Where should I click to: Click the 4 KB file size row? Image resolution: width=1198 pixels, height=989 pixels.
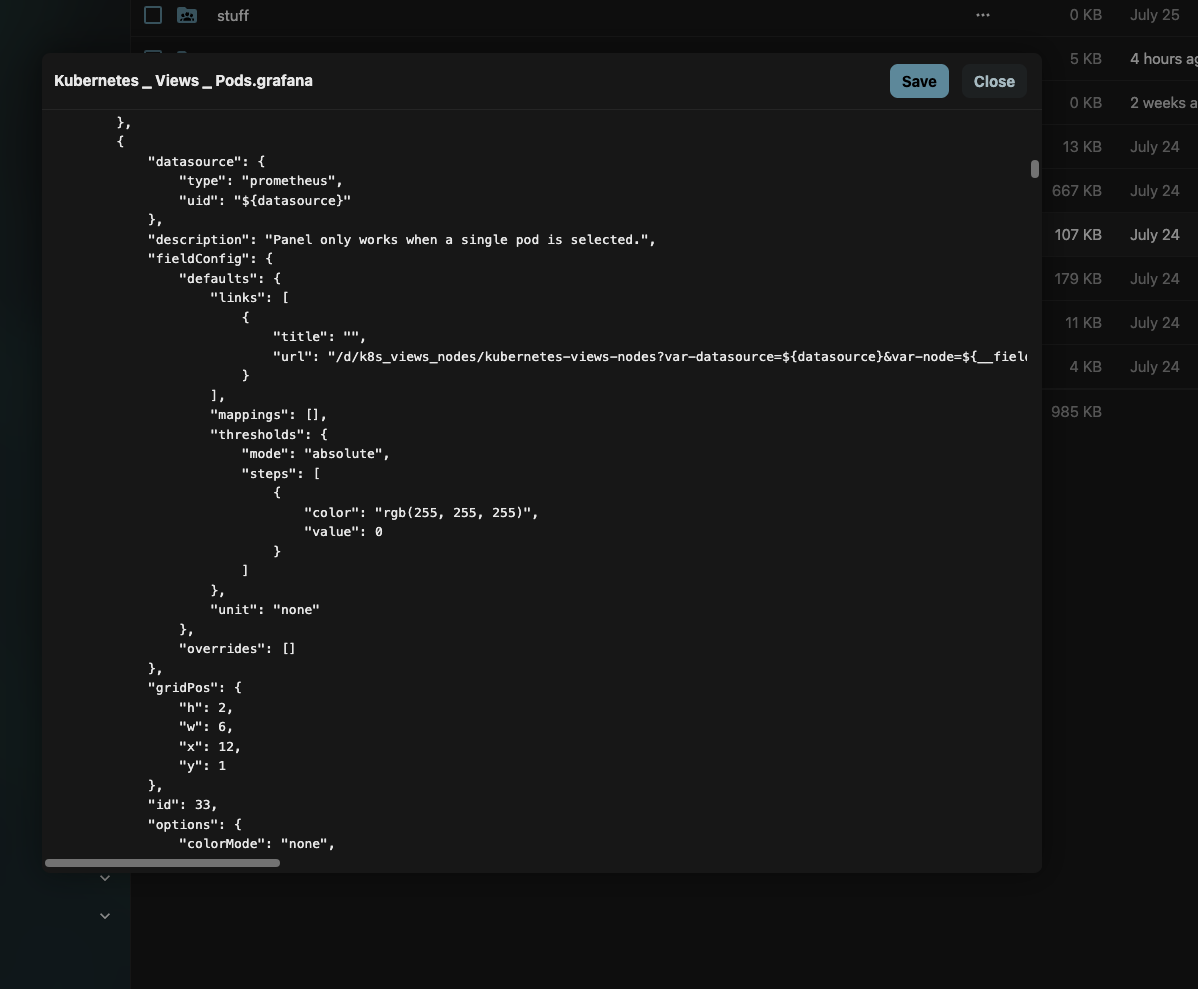(x=1085, y=367)
